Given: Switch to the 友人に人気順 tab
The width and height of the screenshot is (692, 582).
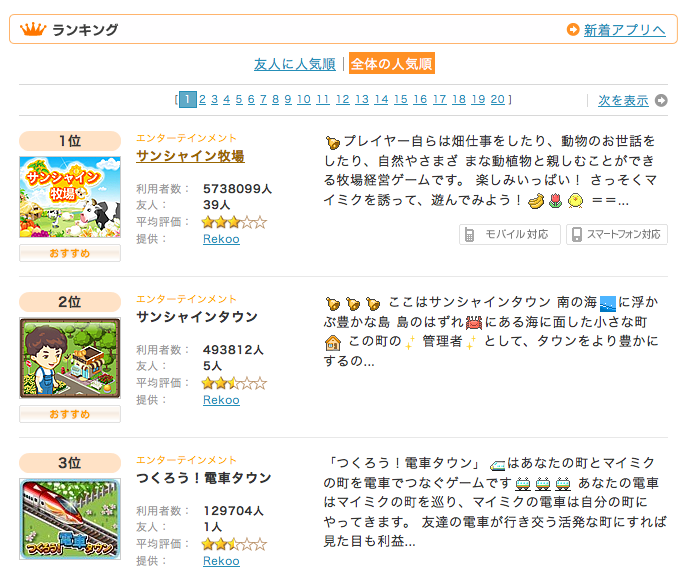Looking at the screenshot, I should 294,64.
